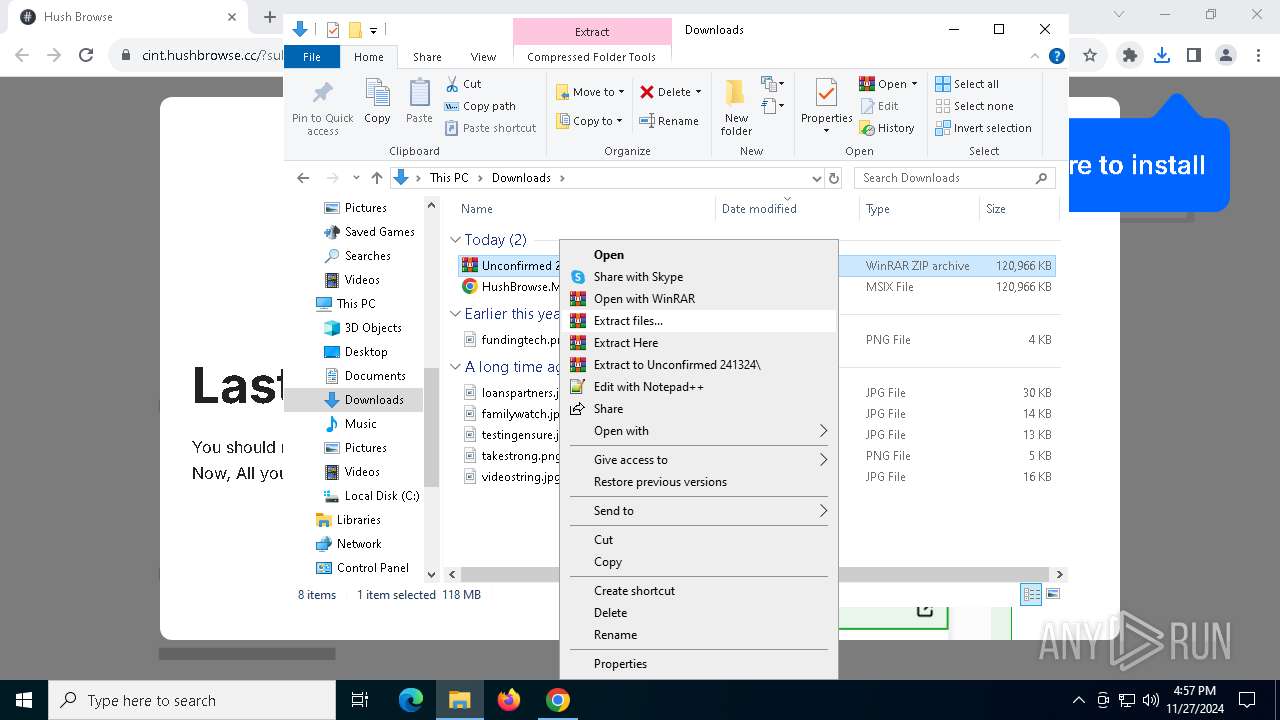Choose Properties in context menu
The image size is (1280, 720).
pyautogui.click(x=698, y=664)
